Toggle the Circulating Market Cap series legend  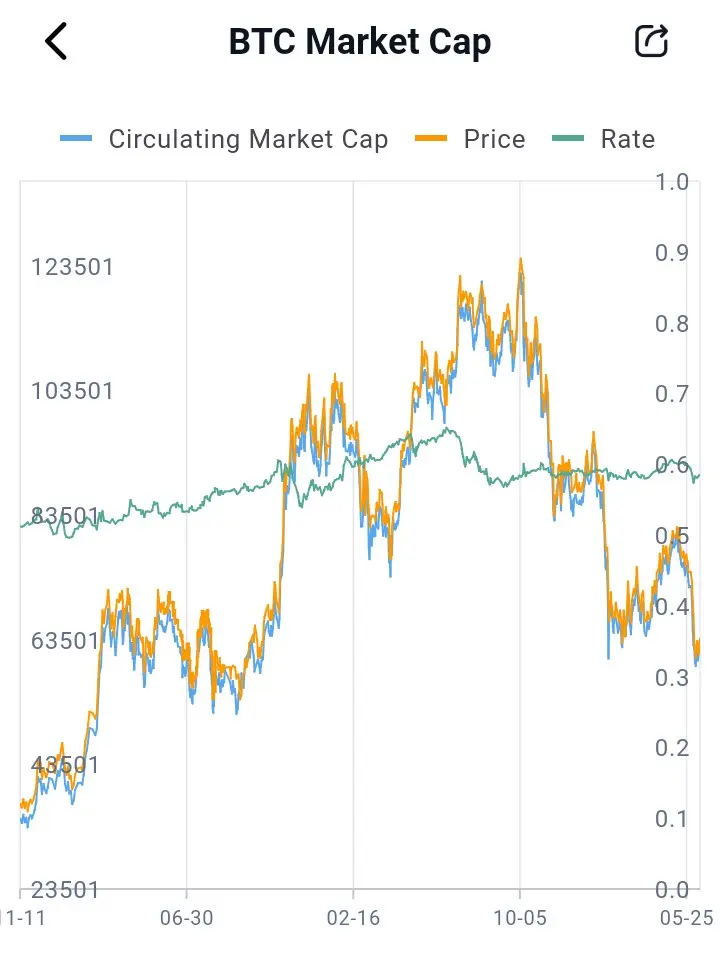tap(224, 139)
